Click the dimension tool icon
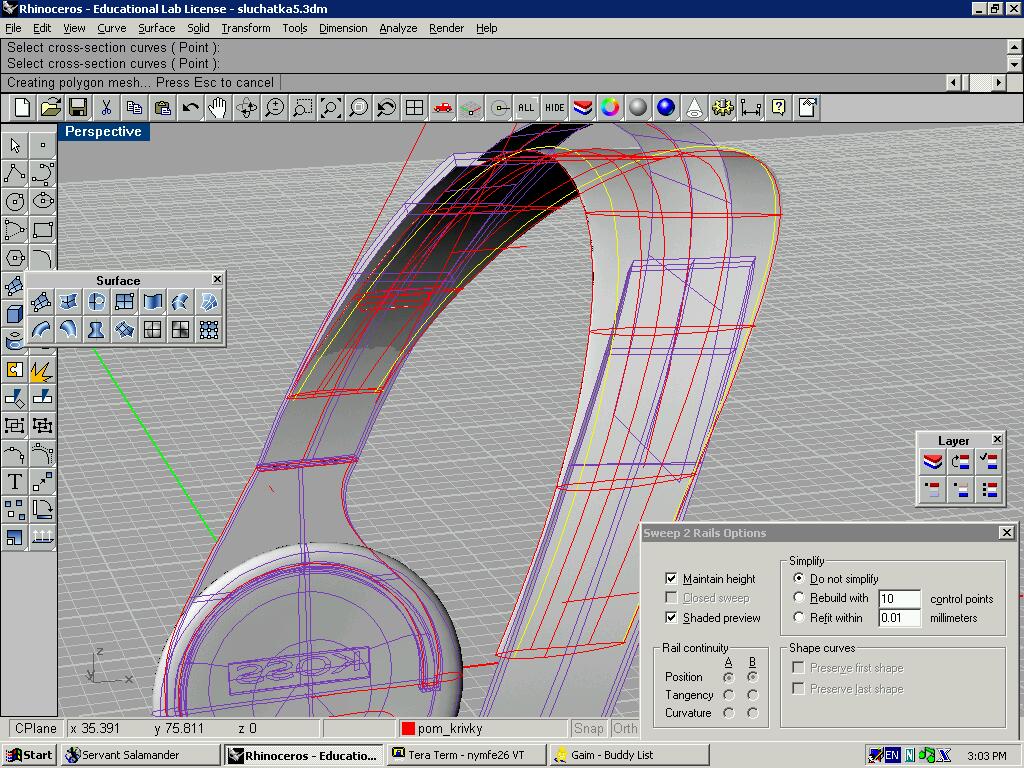The width and height of the screenshot is (1024, 768). (750, 108)
